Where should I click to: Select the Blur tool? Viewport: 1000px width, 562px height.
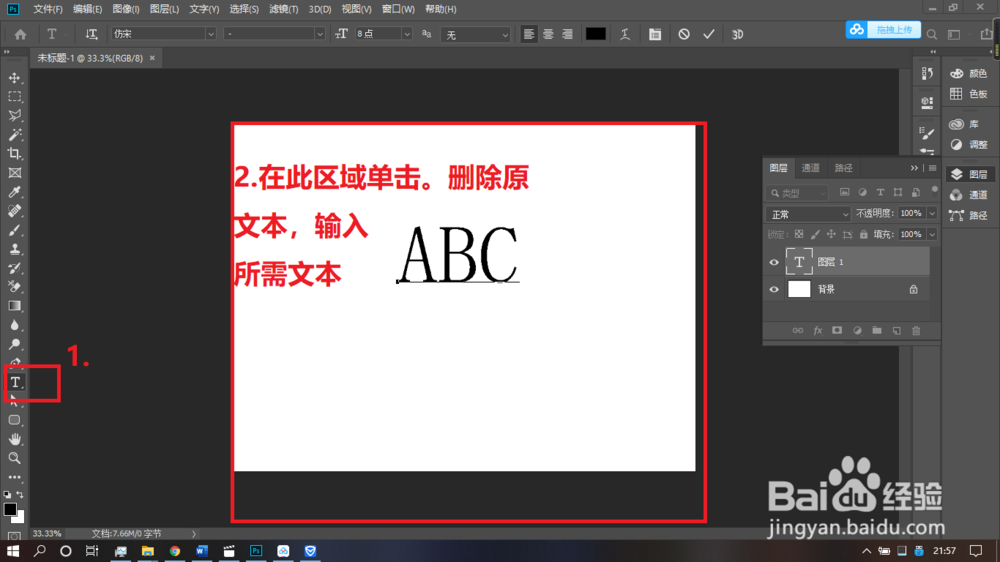(14, 325)
